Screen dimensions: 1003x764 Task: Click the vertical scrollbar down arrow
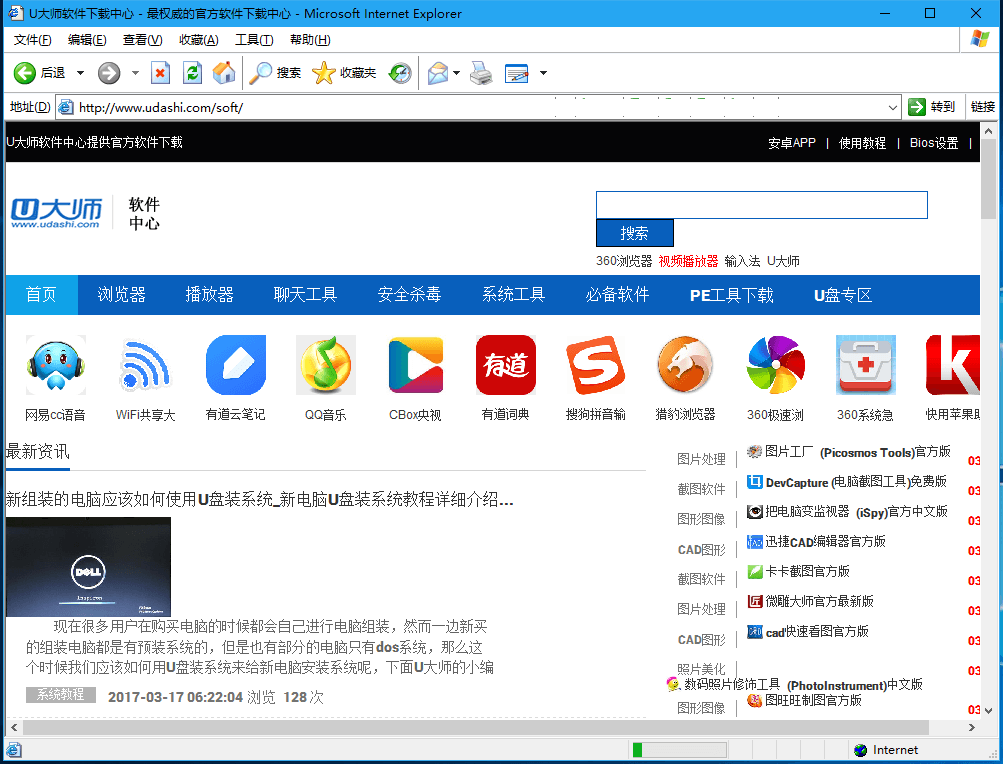[x=989, y=710]
